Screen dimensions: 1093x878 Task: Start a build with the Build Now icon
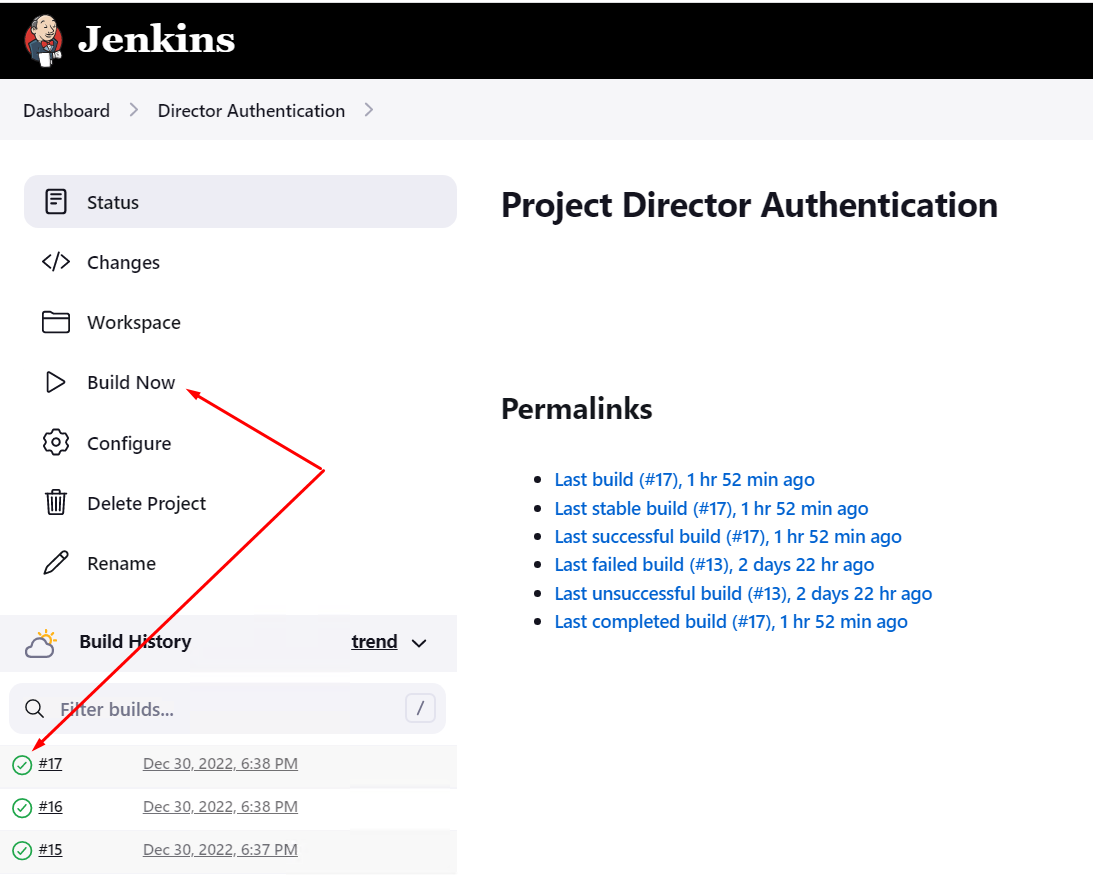pyautogui.click(x=57, y=382)
